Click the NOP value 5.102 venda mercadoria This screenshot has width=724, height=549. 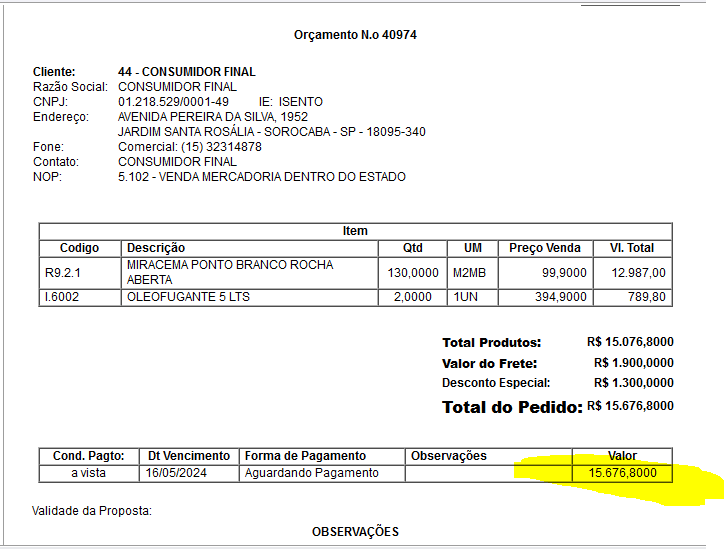pos(261,177)
